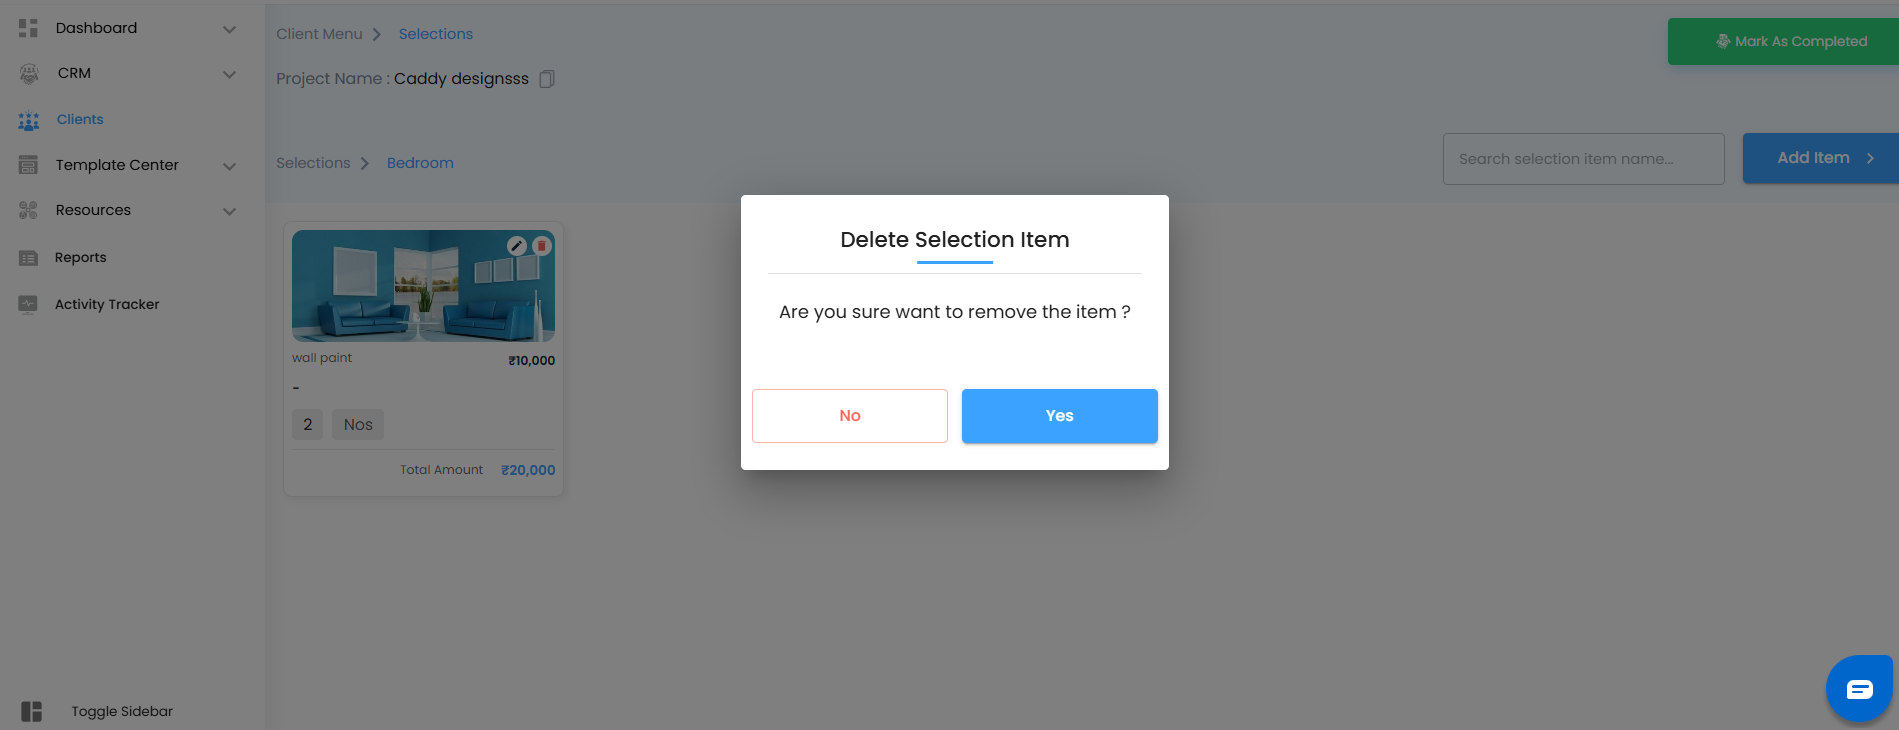Open Activity Tracker from sidebar

click(x=107, y=304)
